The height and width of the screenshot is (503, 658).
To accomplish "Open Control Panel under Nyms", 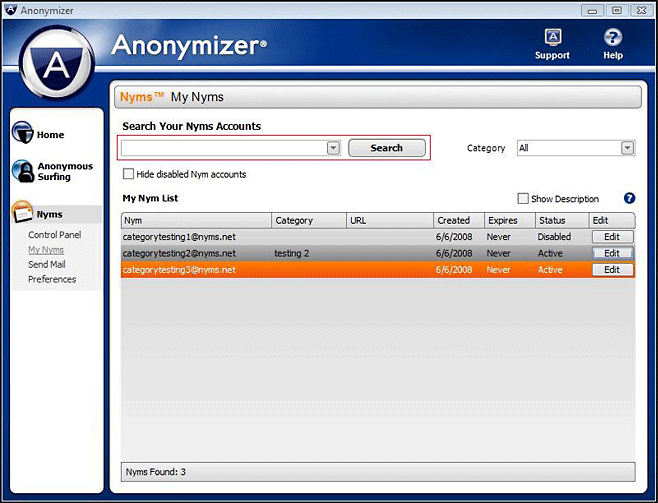I will (54, 234).
